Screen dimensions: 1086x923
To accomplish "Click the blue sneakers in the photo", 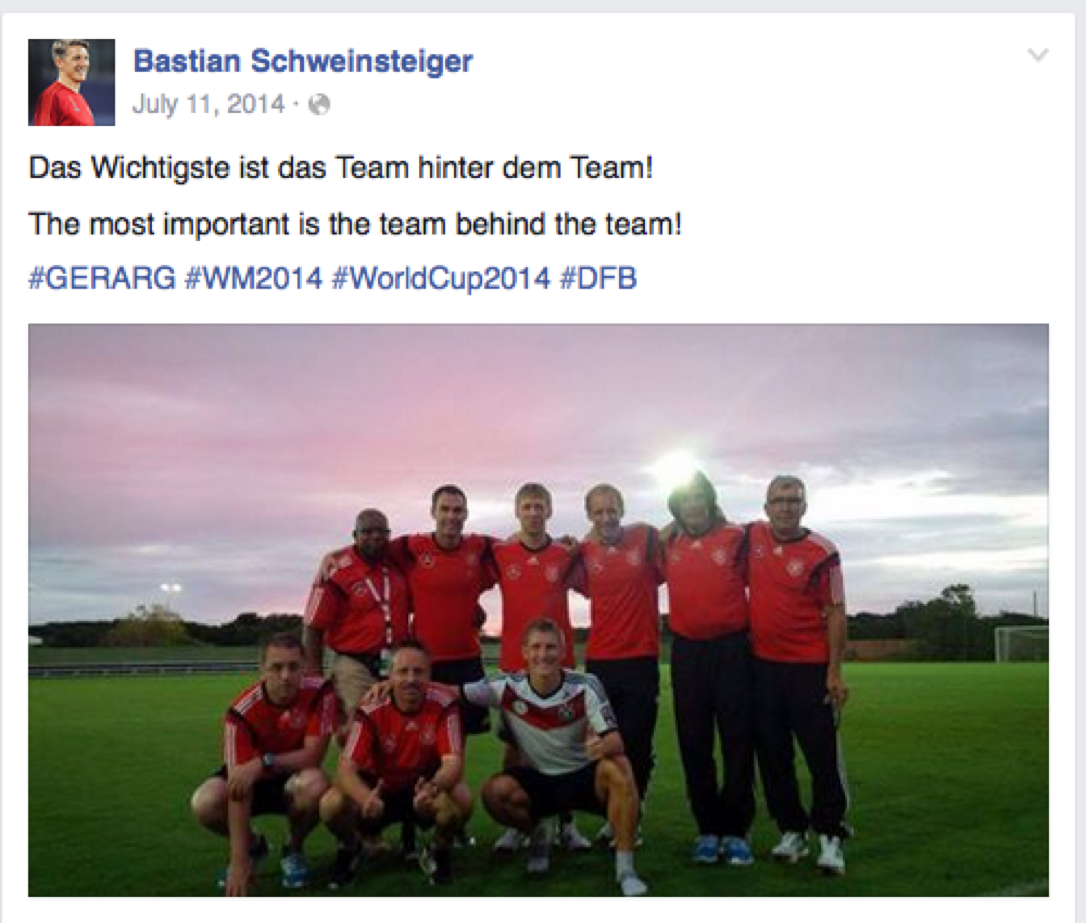I will [x=720, y=849].
